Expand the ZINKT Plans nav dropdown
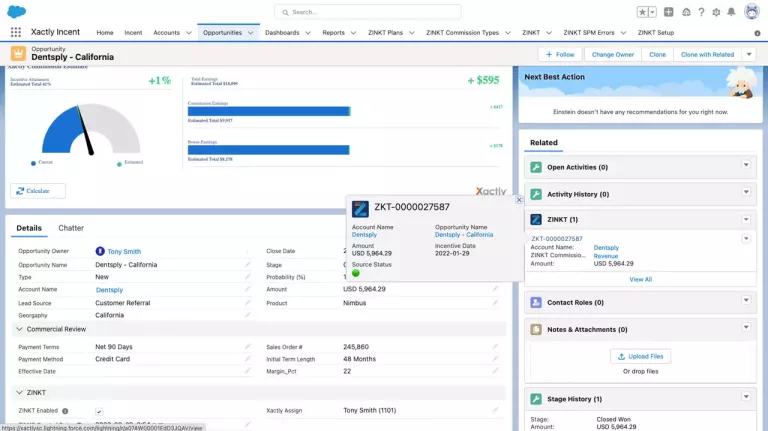Image resolution: width=768 pixels, height=431 pixels. click(x=411, y=33)
